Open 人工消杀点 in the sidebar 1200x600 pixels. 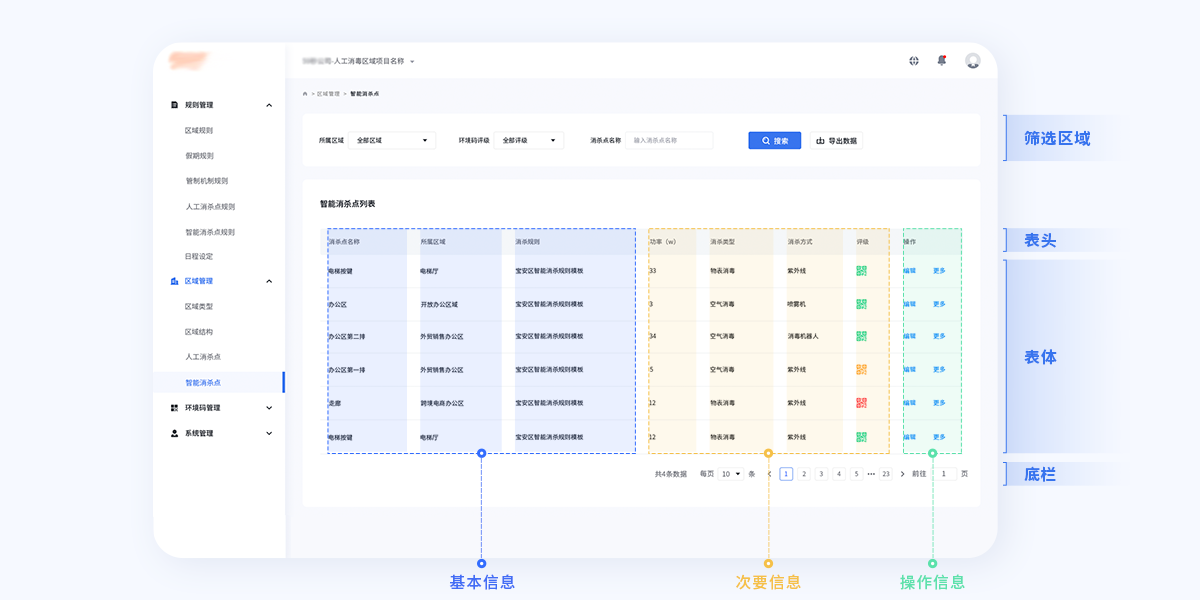tap(203, 357)
